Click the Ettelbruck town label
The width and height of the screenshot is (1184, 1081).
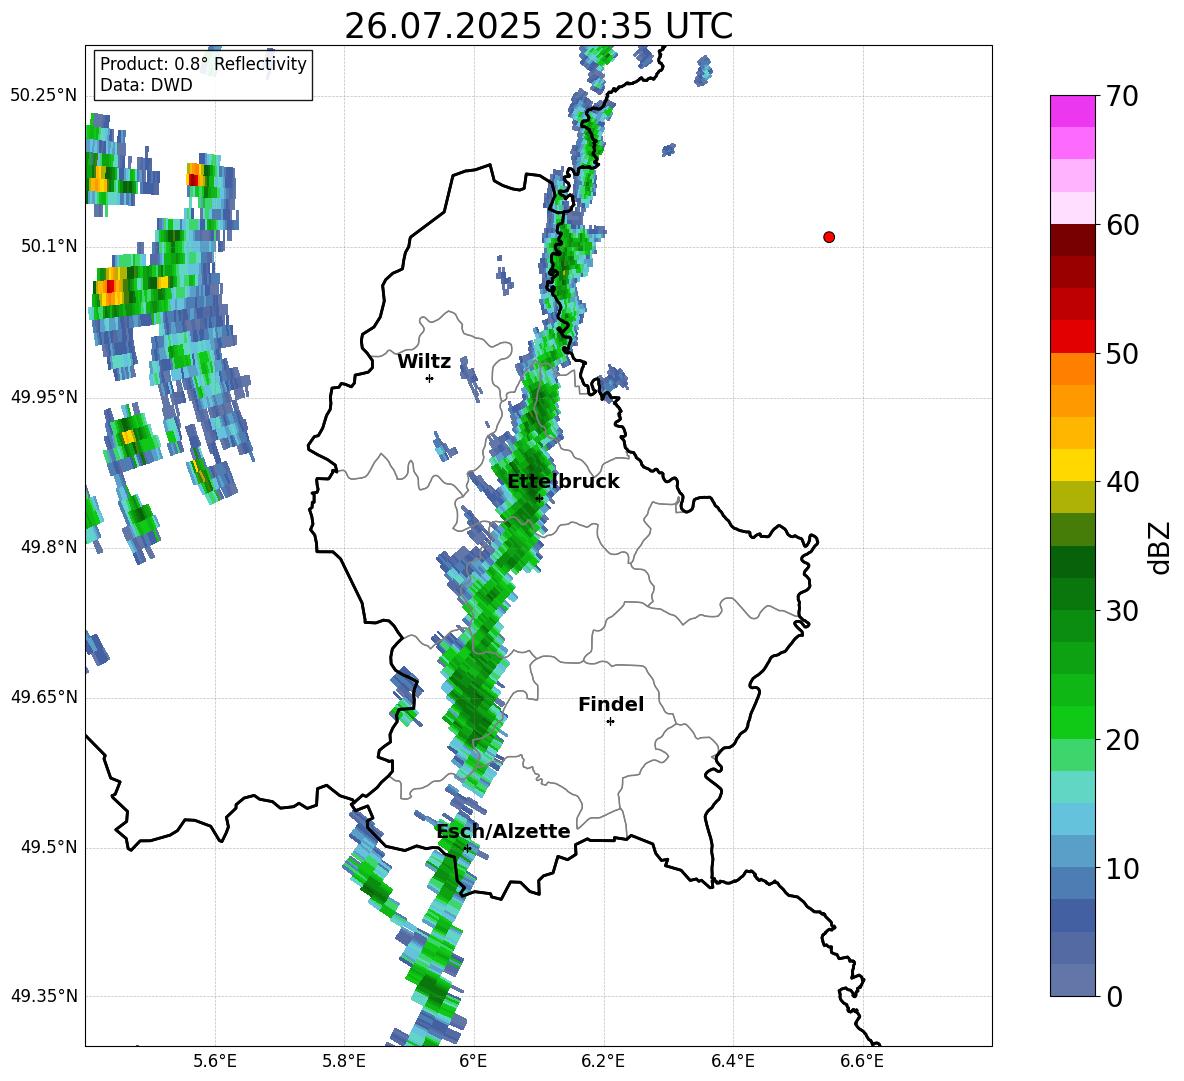(x=563, y=482)
